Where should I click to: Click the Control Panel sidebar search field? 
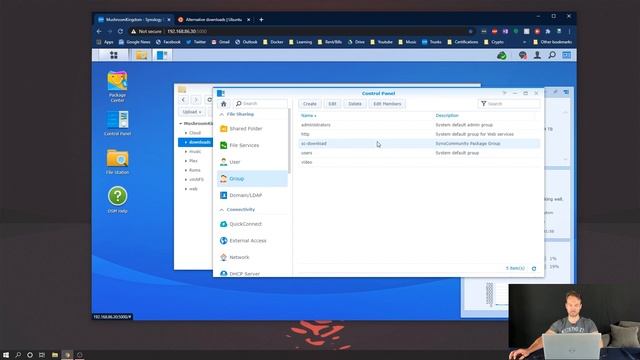click(x=261, y=104)
